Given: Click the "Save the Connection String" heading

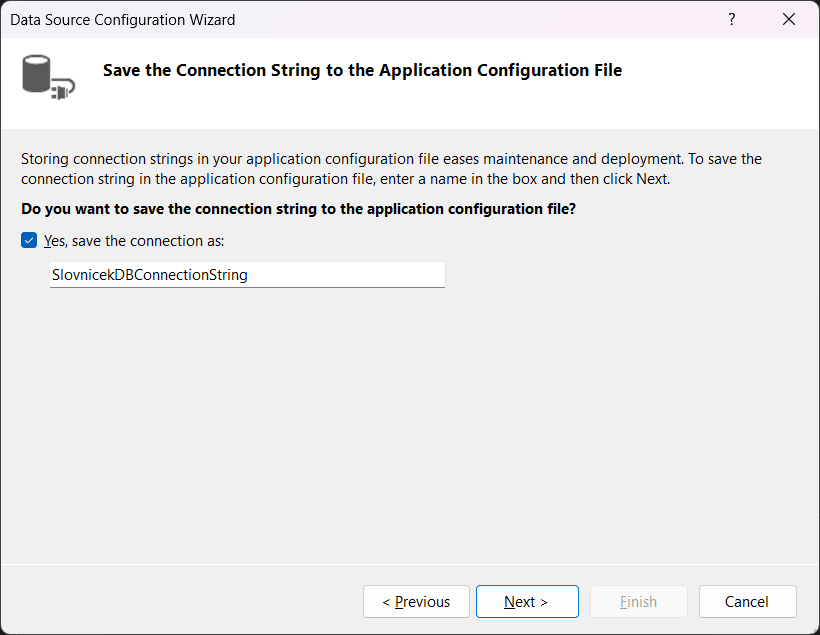Looking at the screenshot, I should pyautogui.click(x=362, y=70).
